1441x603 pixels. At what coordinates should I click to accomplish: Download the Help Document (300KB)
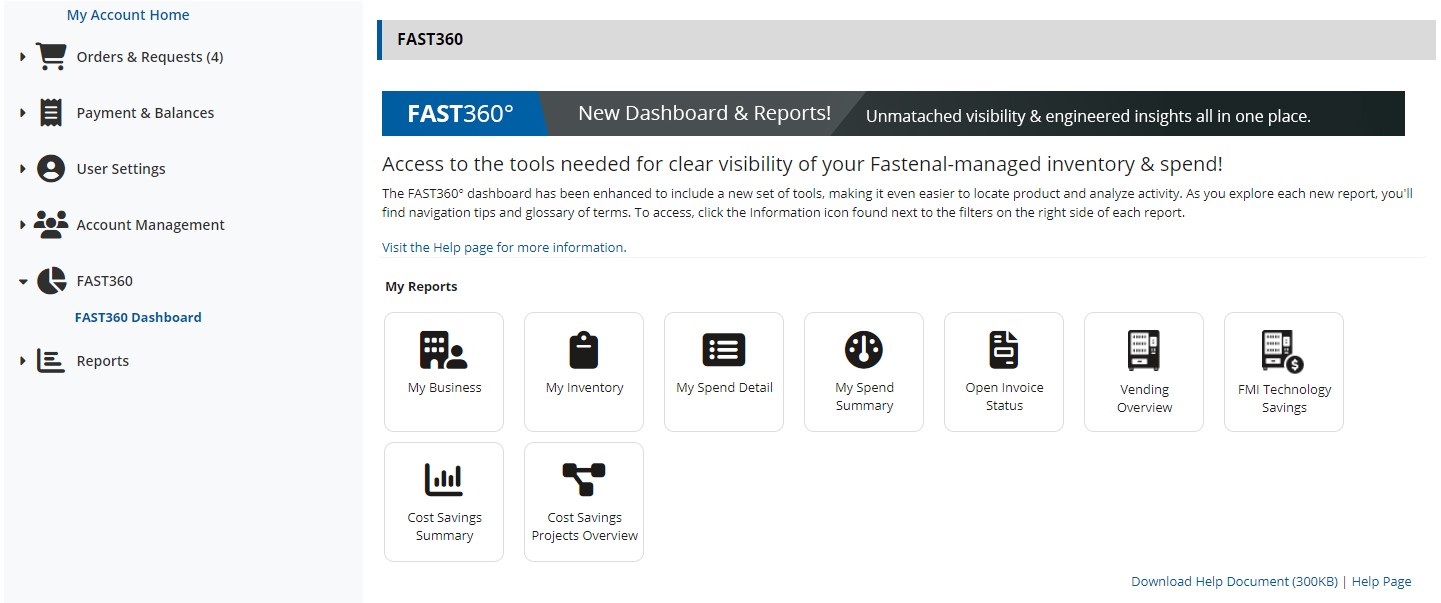1235,581
